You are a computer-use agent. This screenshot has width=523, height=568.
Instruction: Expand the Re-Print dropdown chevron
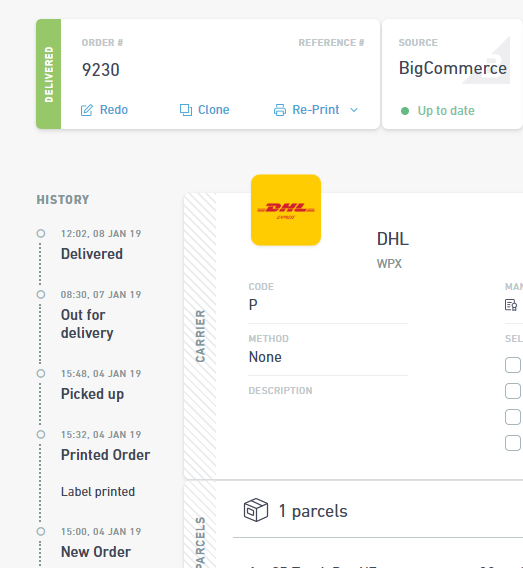point(354,110)
